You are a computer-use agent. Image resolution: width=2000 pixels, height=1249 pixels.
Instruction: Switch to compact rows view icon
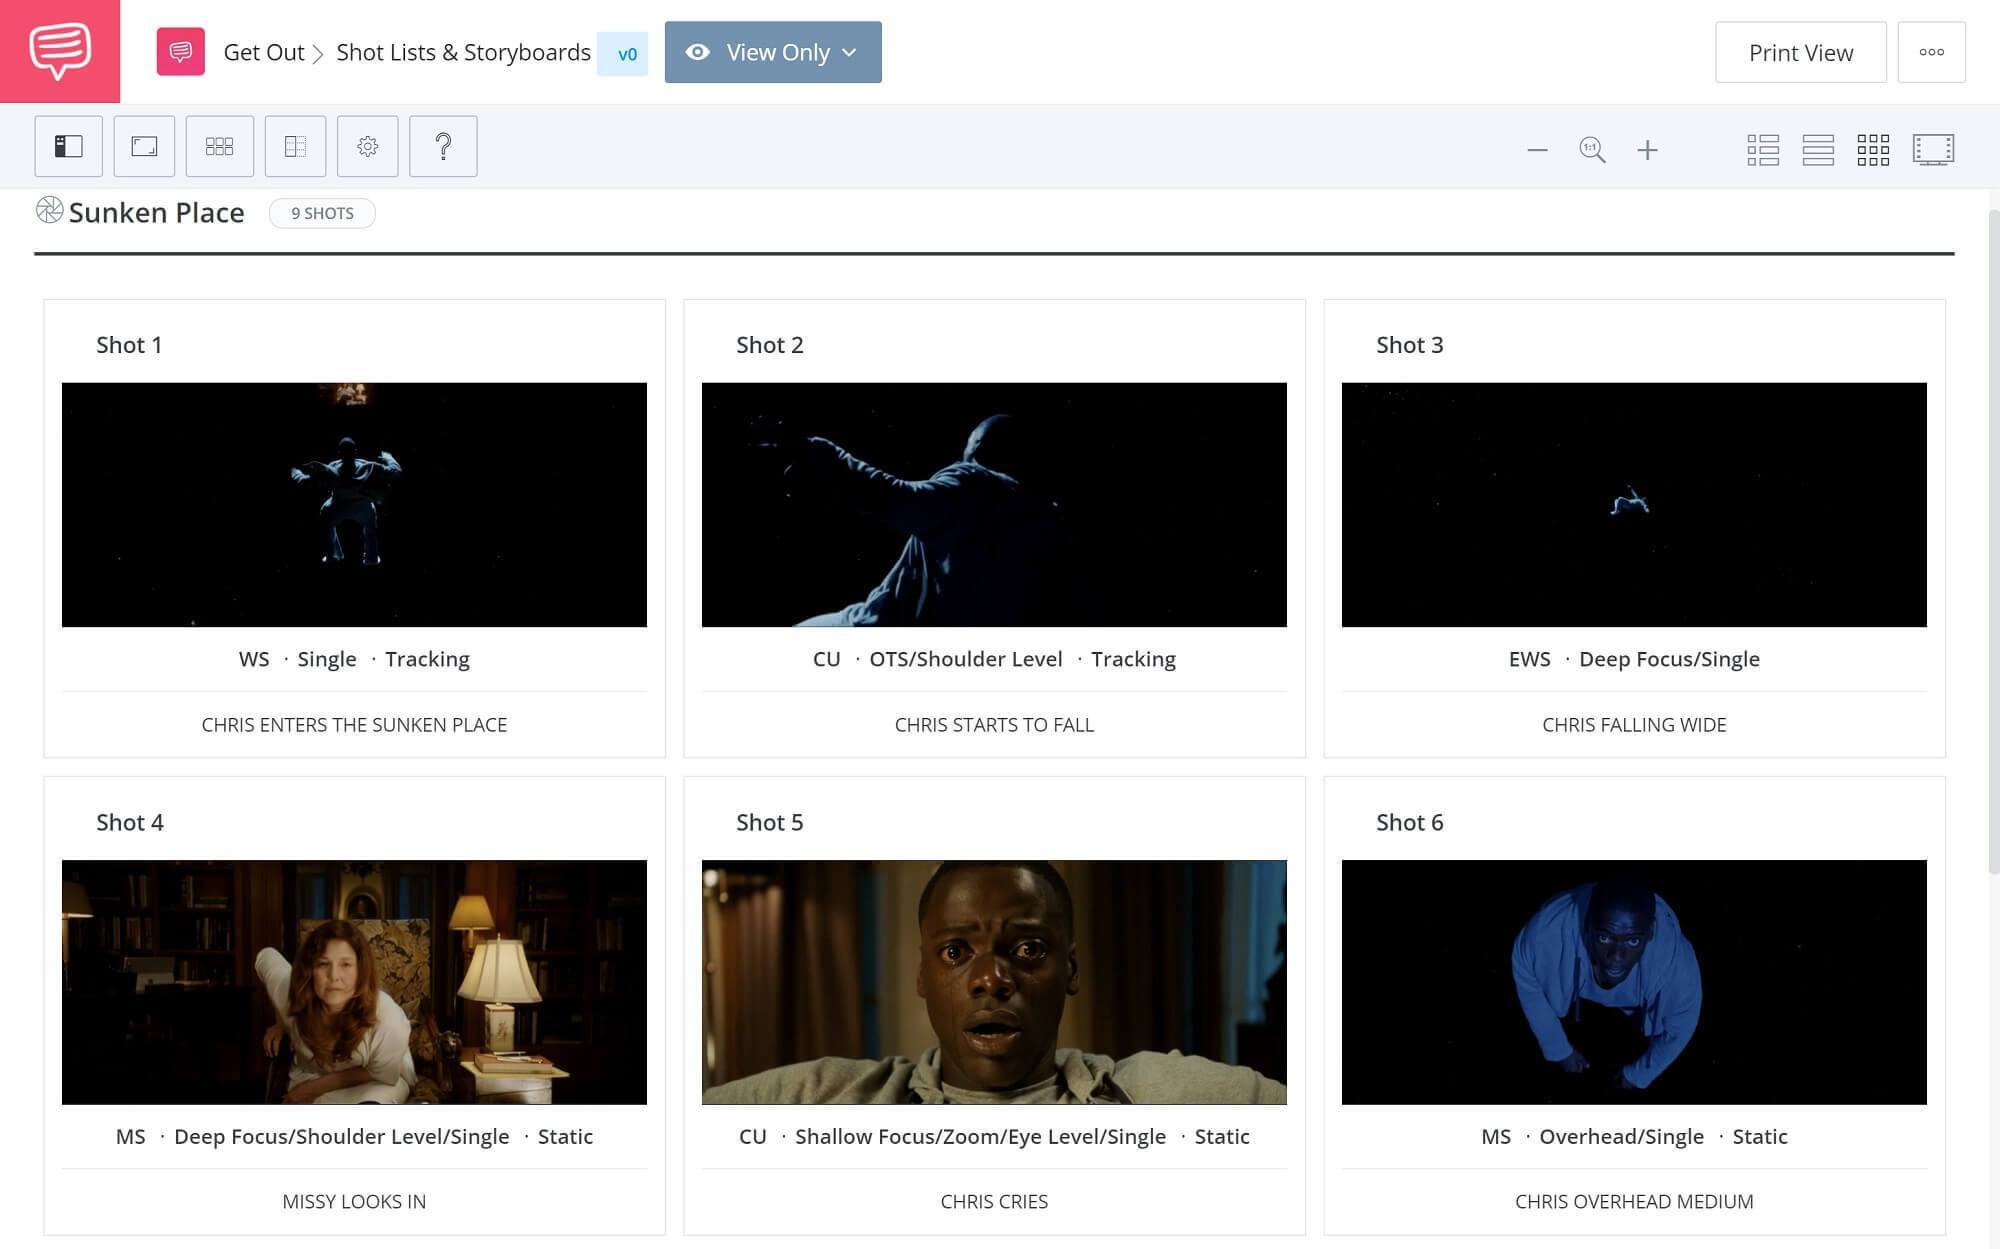[x=1818, y=150]
